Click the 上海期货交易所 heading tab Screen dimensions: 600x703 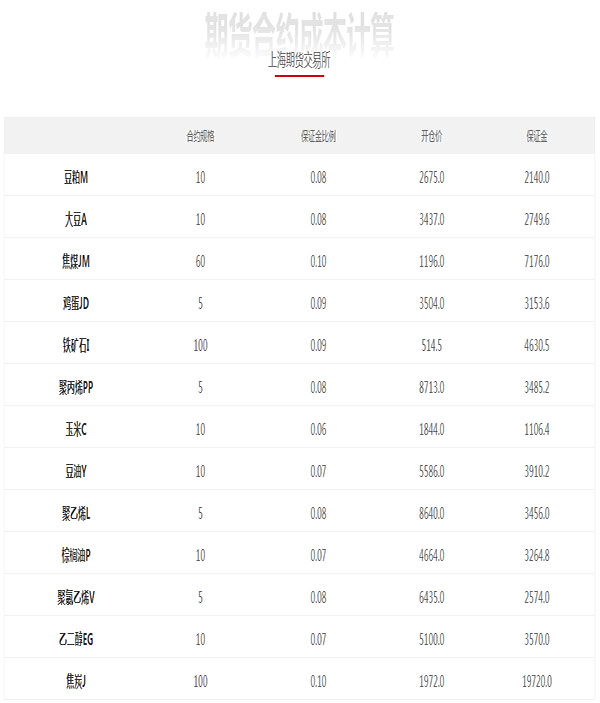pyautogui.click(x=299, y=61)
